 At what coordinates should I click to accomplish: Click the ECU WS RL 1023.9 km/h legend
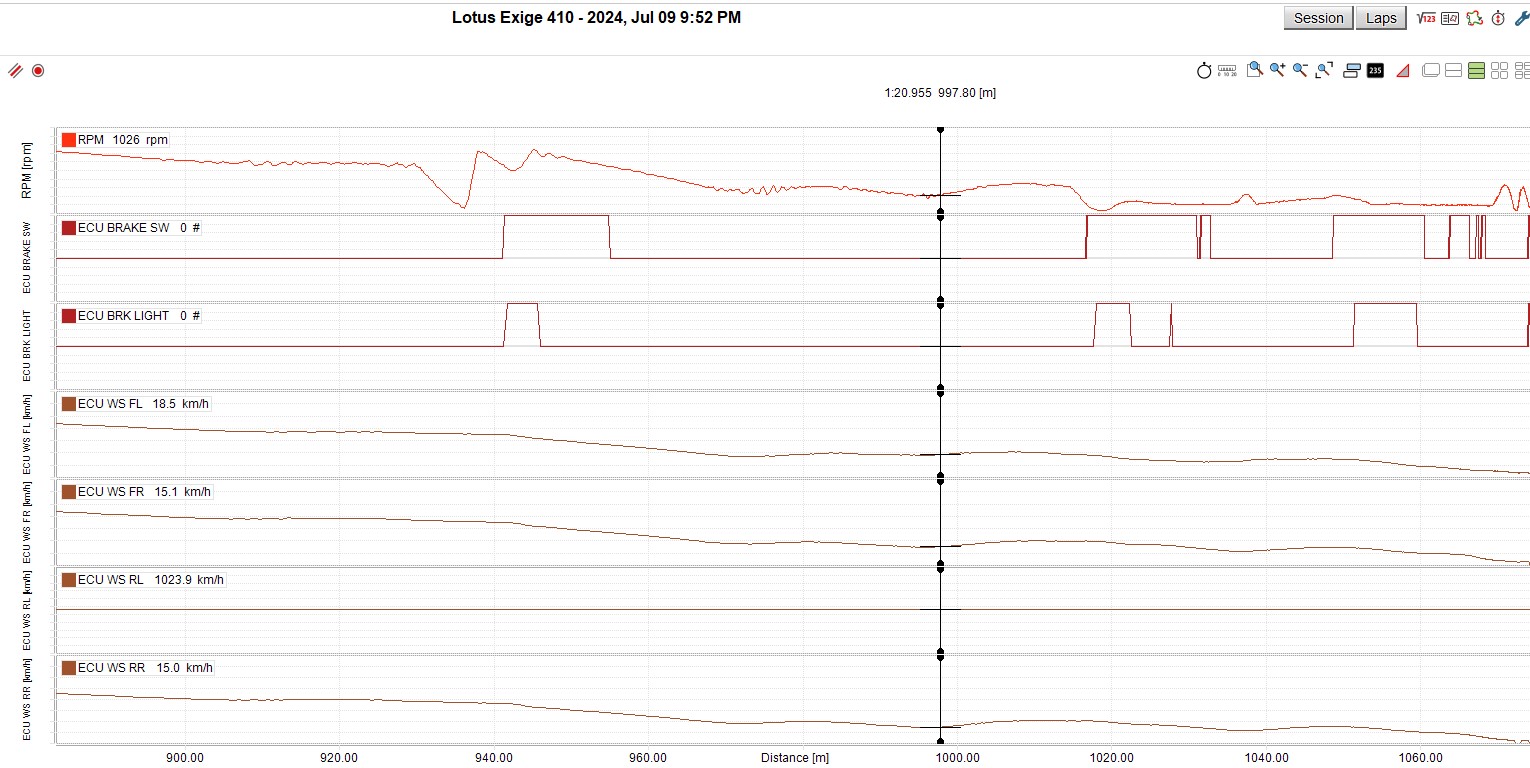click(x=151, y=580)
